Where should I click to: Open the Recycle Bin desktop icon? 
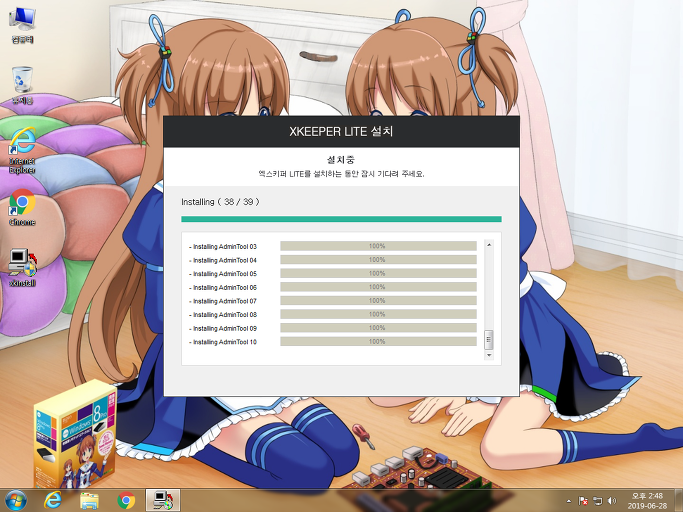tap(22, 85)
